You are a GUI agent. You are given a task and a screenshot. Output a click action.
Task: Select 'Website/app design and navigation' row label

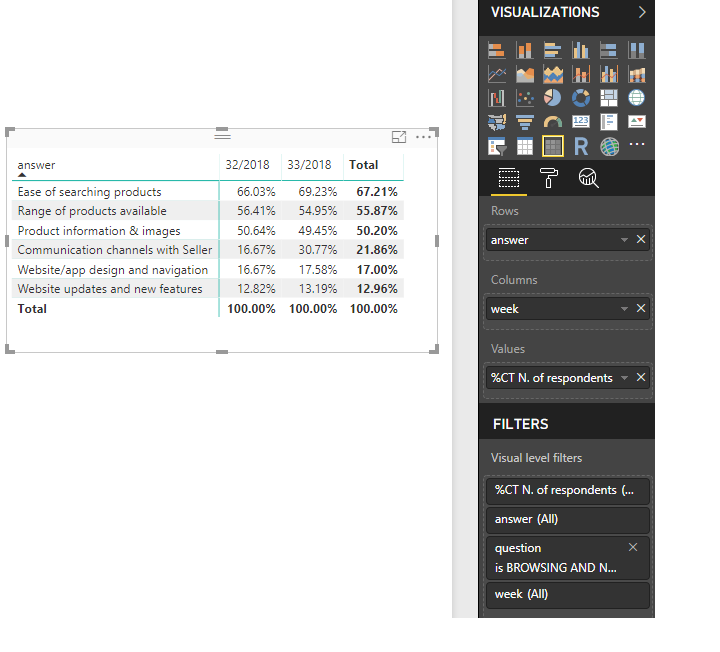[112, 270]
